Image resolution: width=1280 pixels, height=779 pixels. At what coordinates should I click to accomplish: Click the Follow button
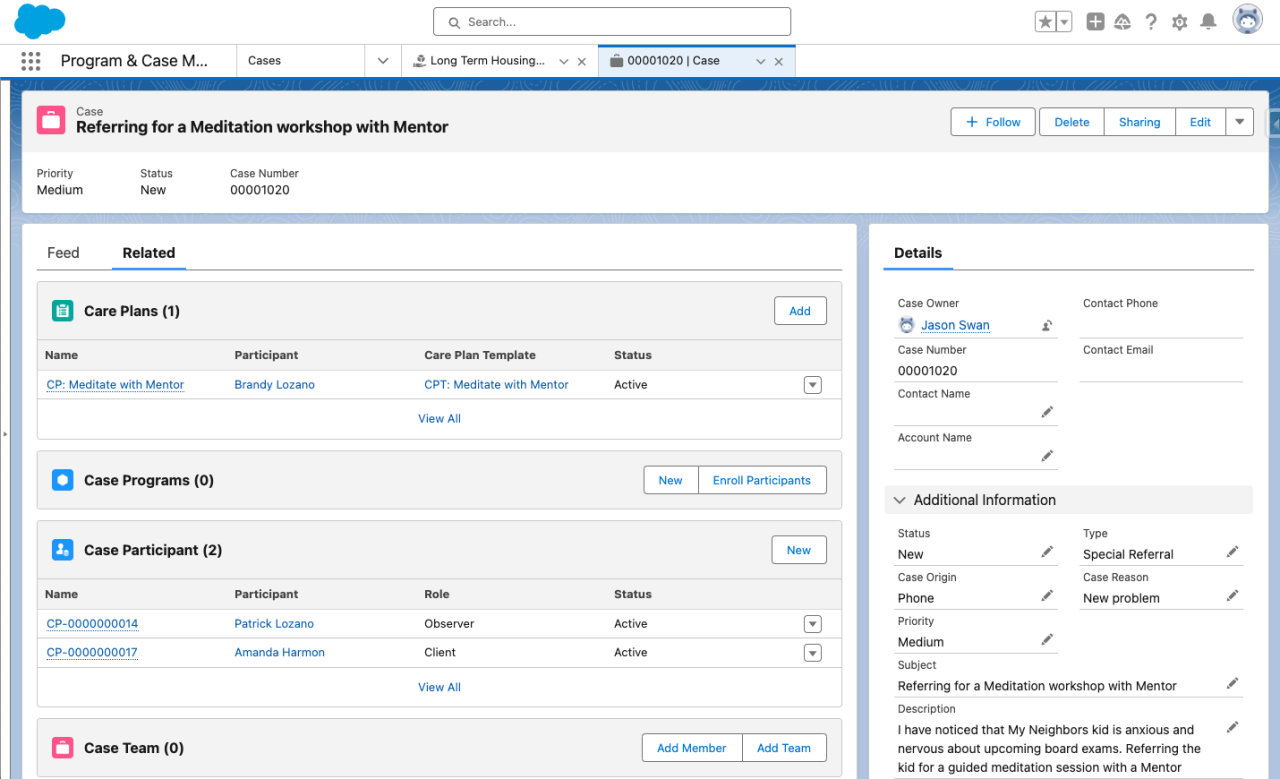coord(993,122)
